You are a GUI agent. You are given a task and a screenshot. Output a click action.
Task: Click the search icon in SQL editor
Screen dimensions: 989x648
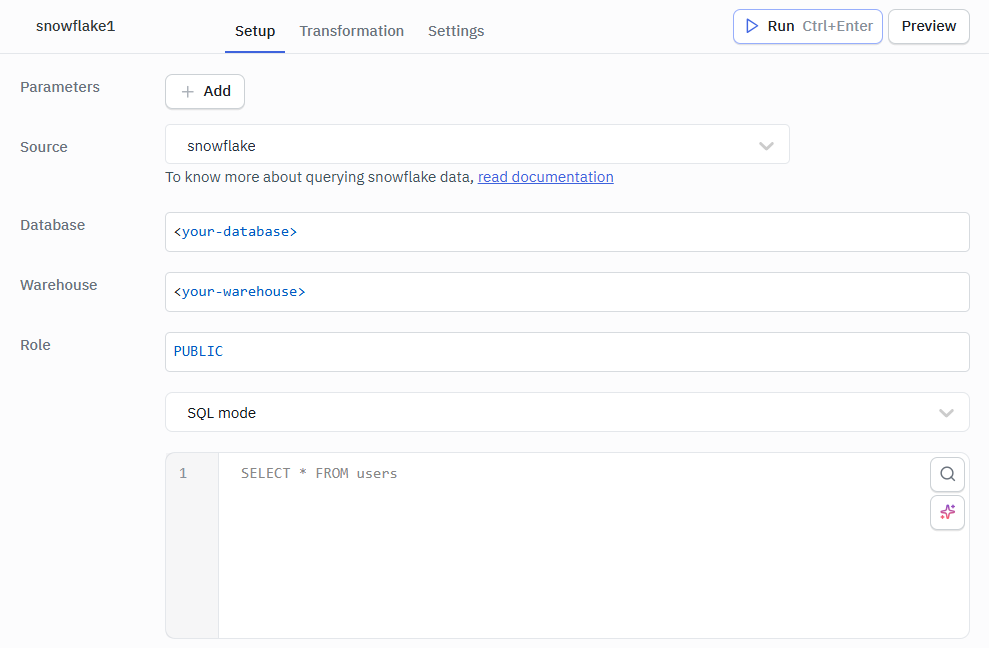pos(947,474)
